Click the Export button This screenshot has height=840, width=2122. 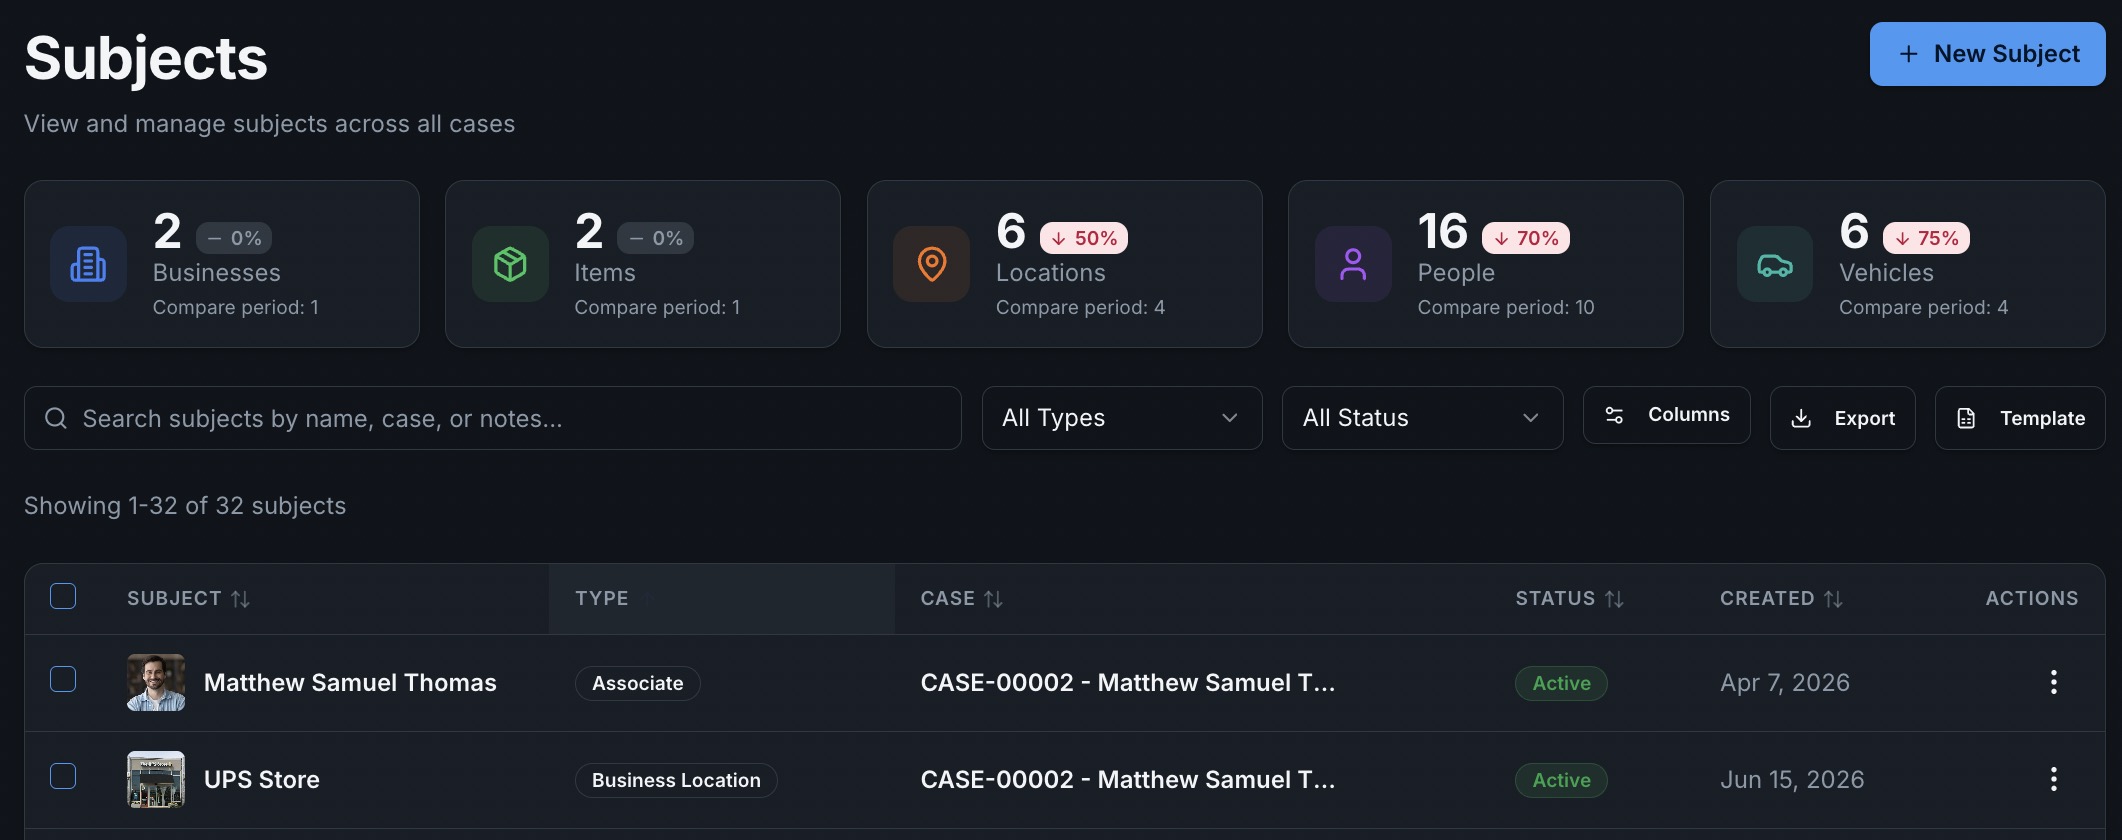click(x=1843, y=418)
